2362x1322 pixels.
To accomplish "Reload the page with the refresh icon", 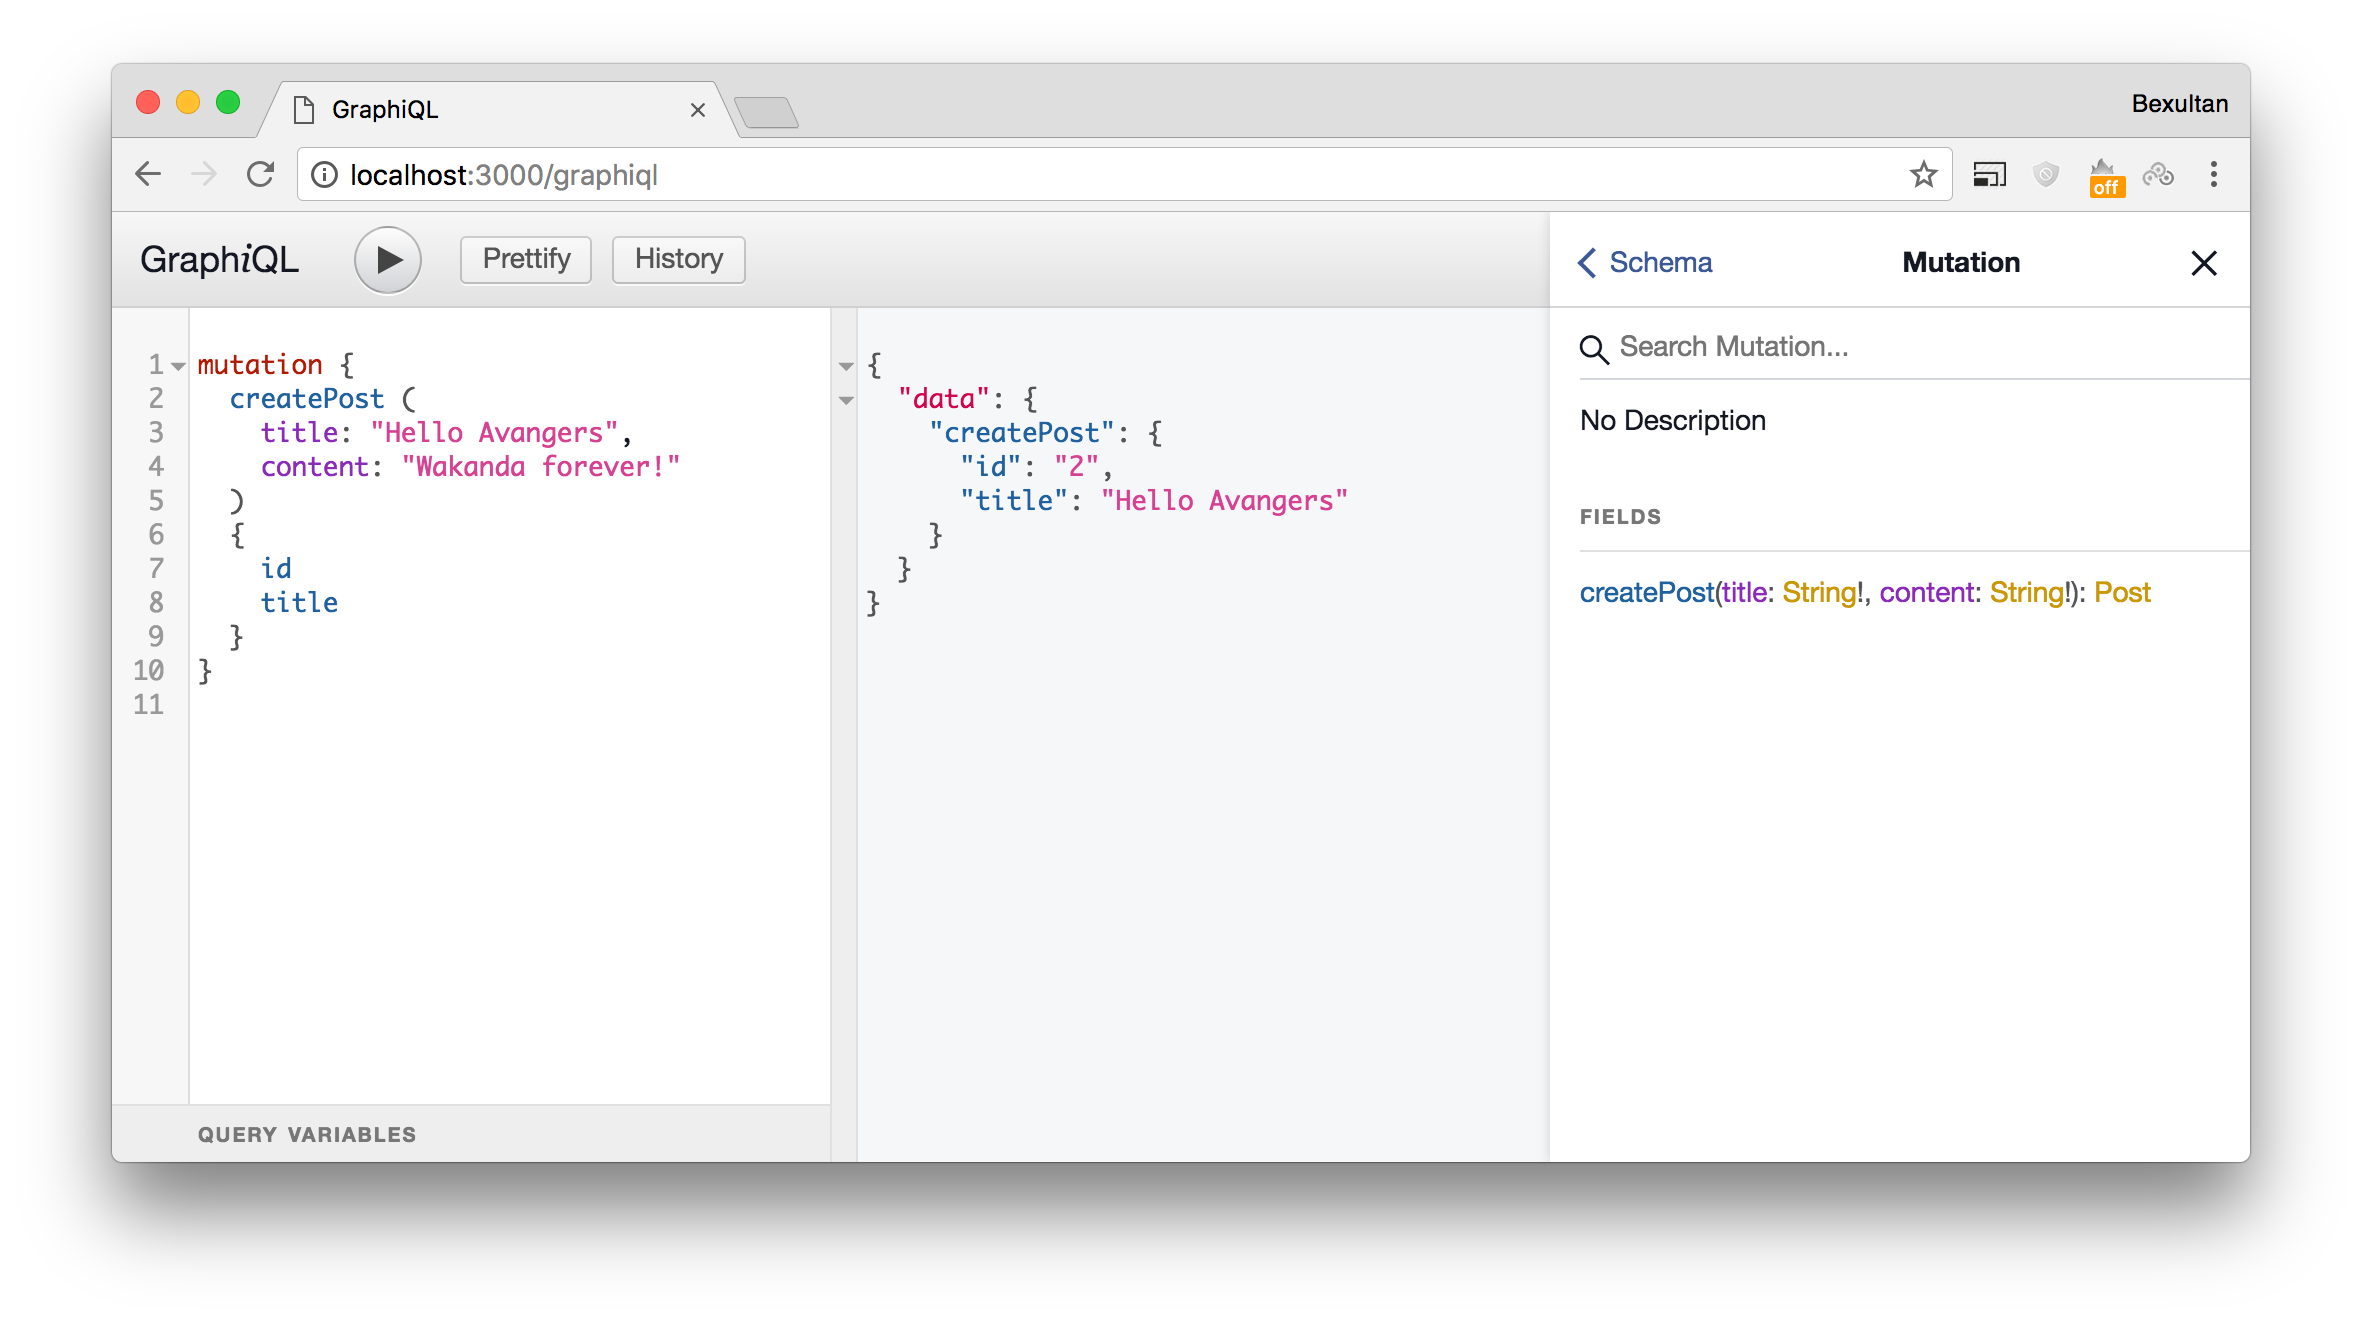I will 260,175.
